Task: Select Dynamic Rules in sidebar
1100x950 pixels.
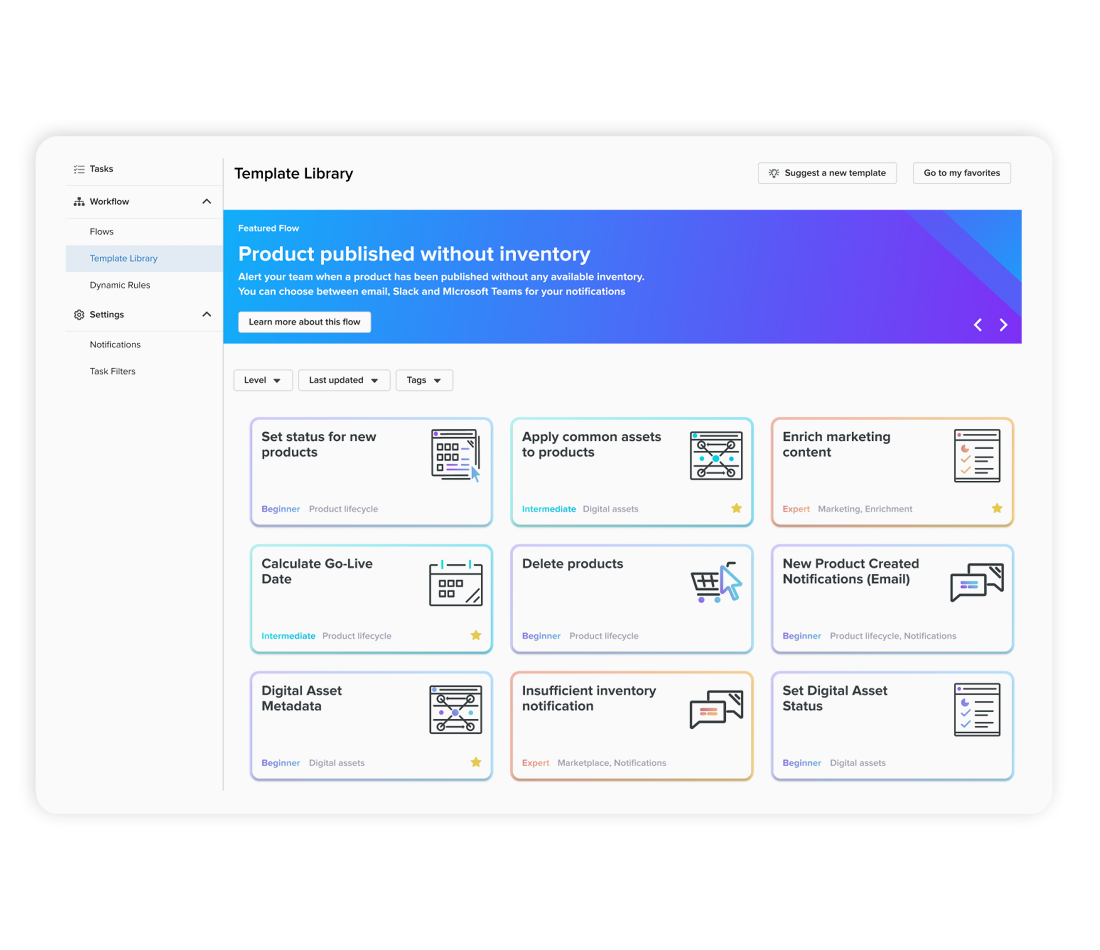Action: click(120, 285)
